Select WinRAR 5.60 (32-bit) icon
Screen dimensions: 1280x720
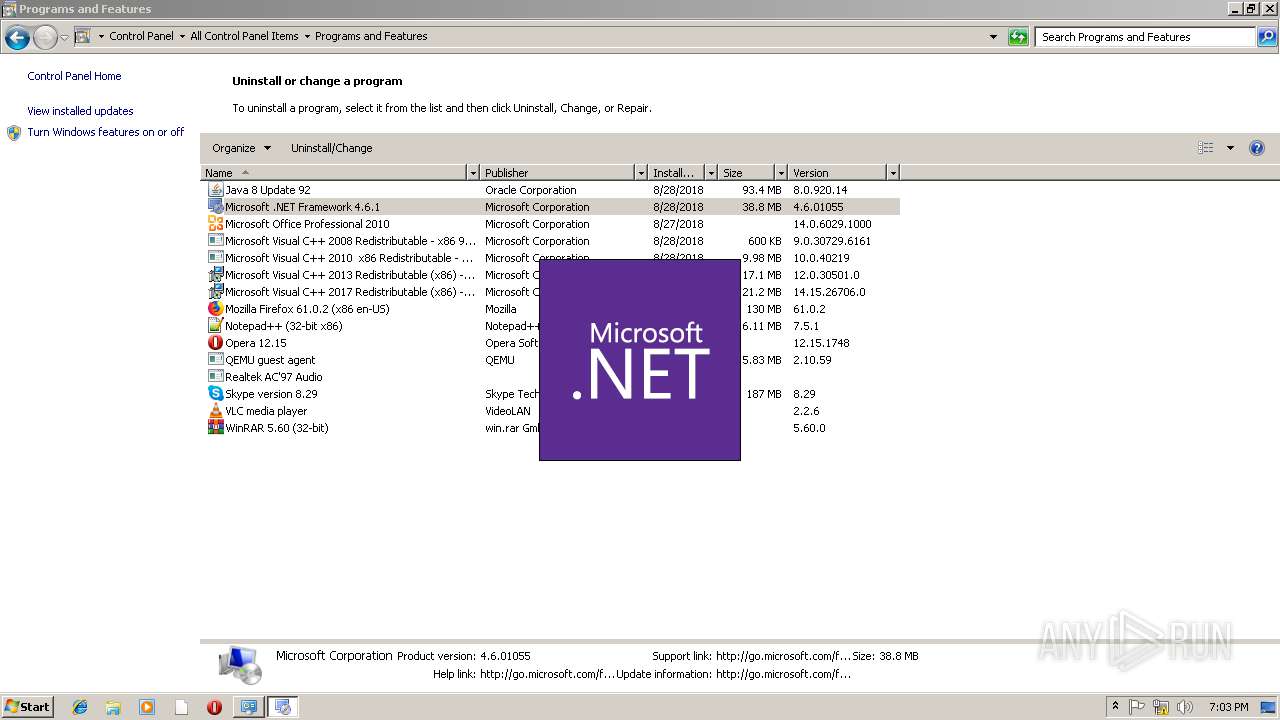click(215, 428)
